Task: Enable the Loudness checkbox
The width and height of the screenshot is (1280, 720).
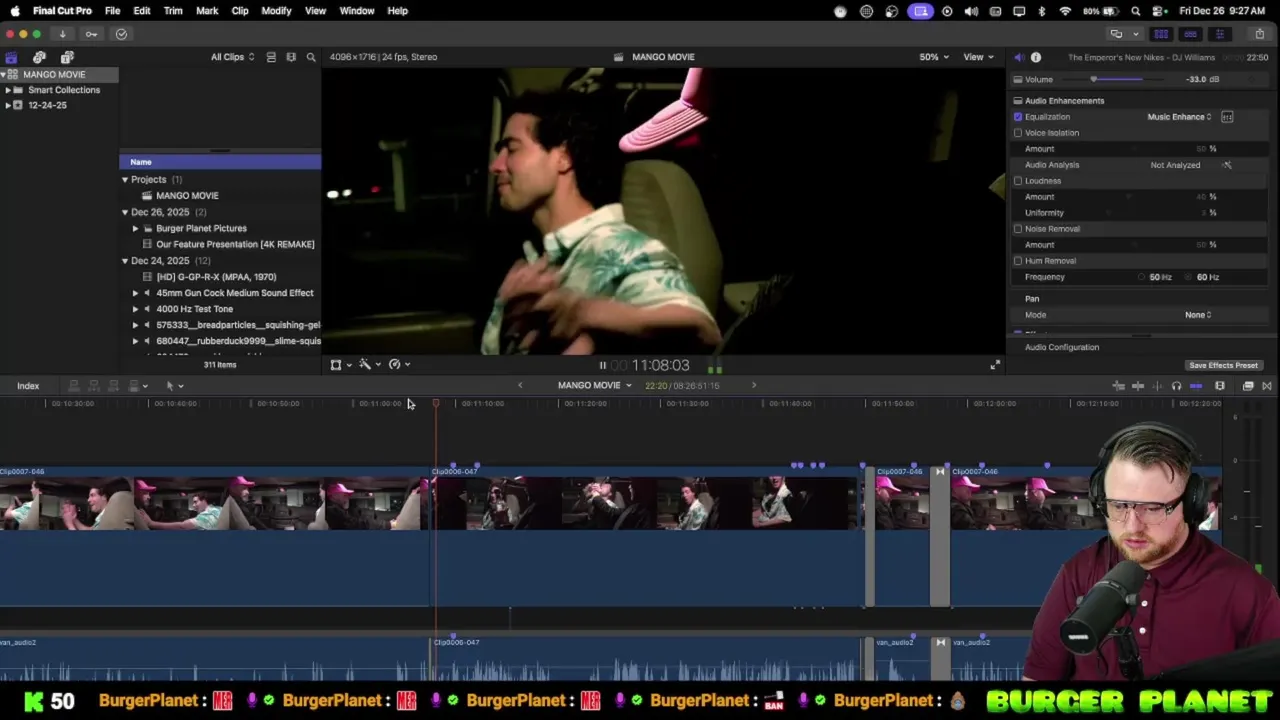Action: click(x=1018, y=181)
